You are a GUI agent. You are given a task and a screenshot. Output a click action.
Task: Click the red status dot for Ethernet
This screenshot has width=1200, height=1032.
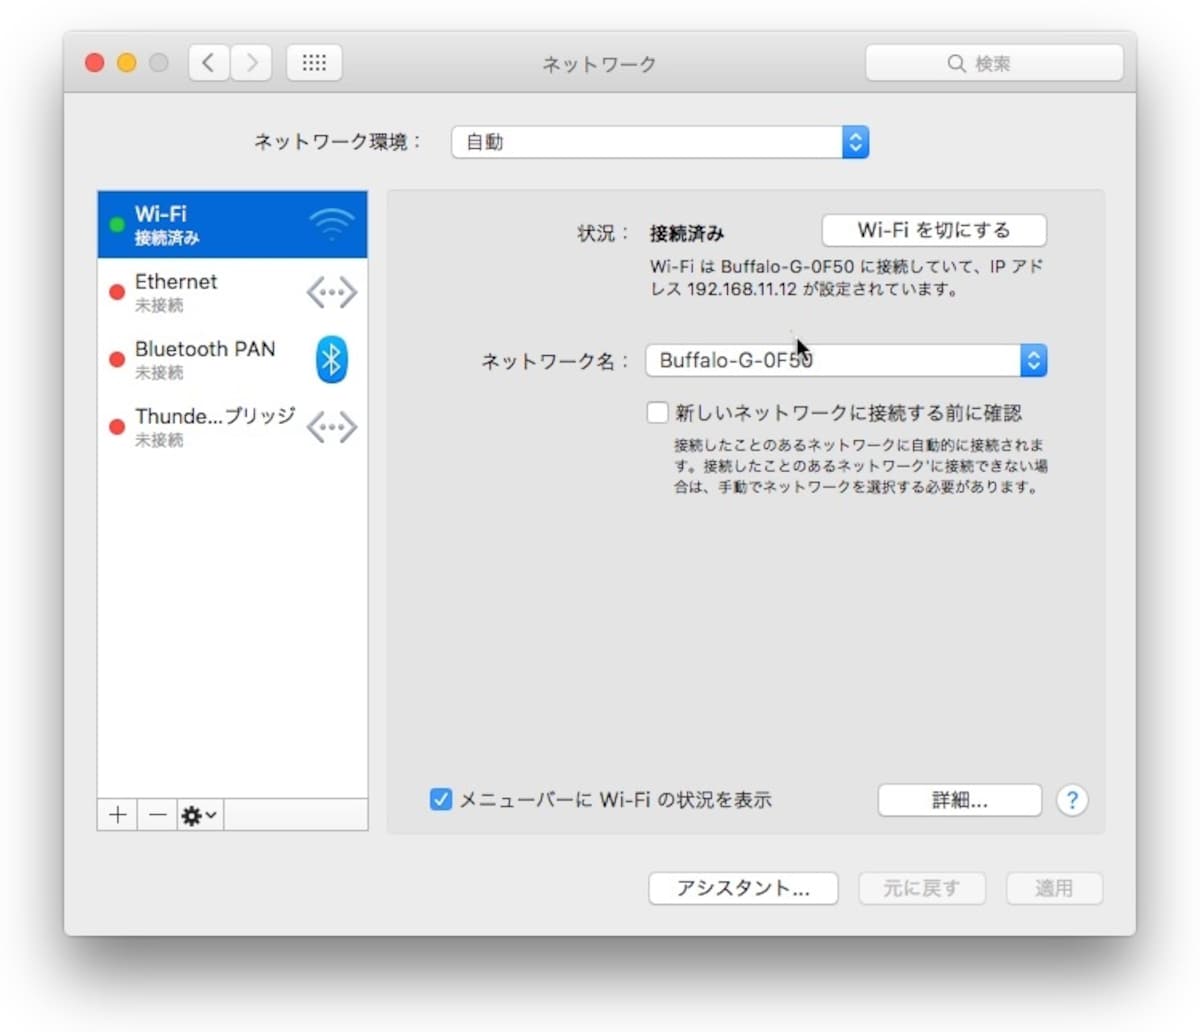coord(117,292)
